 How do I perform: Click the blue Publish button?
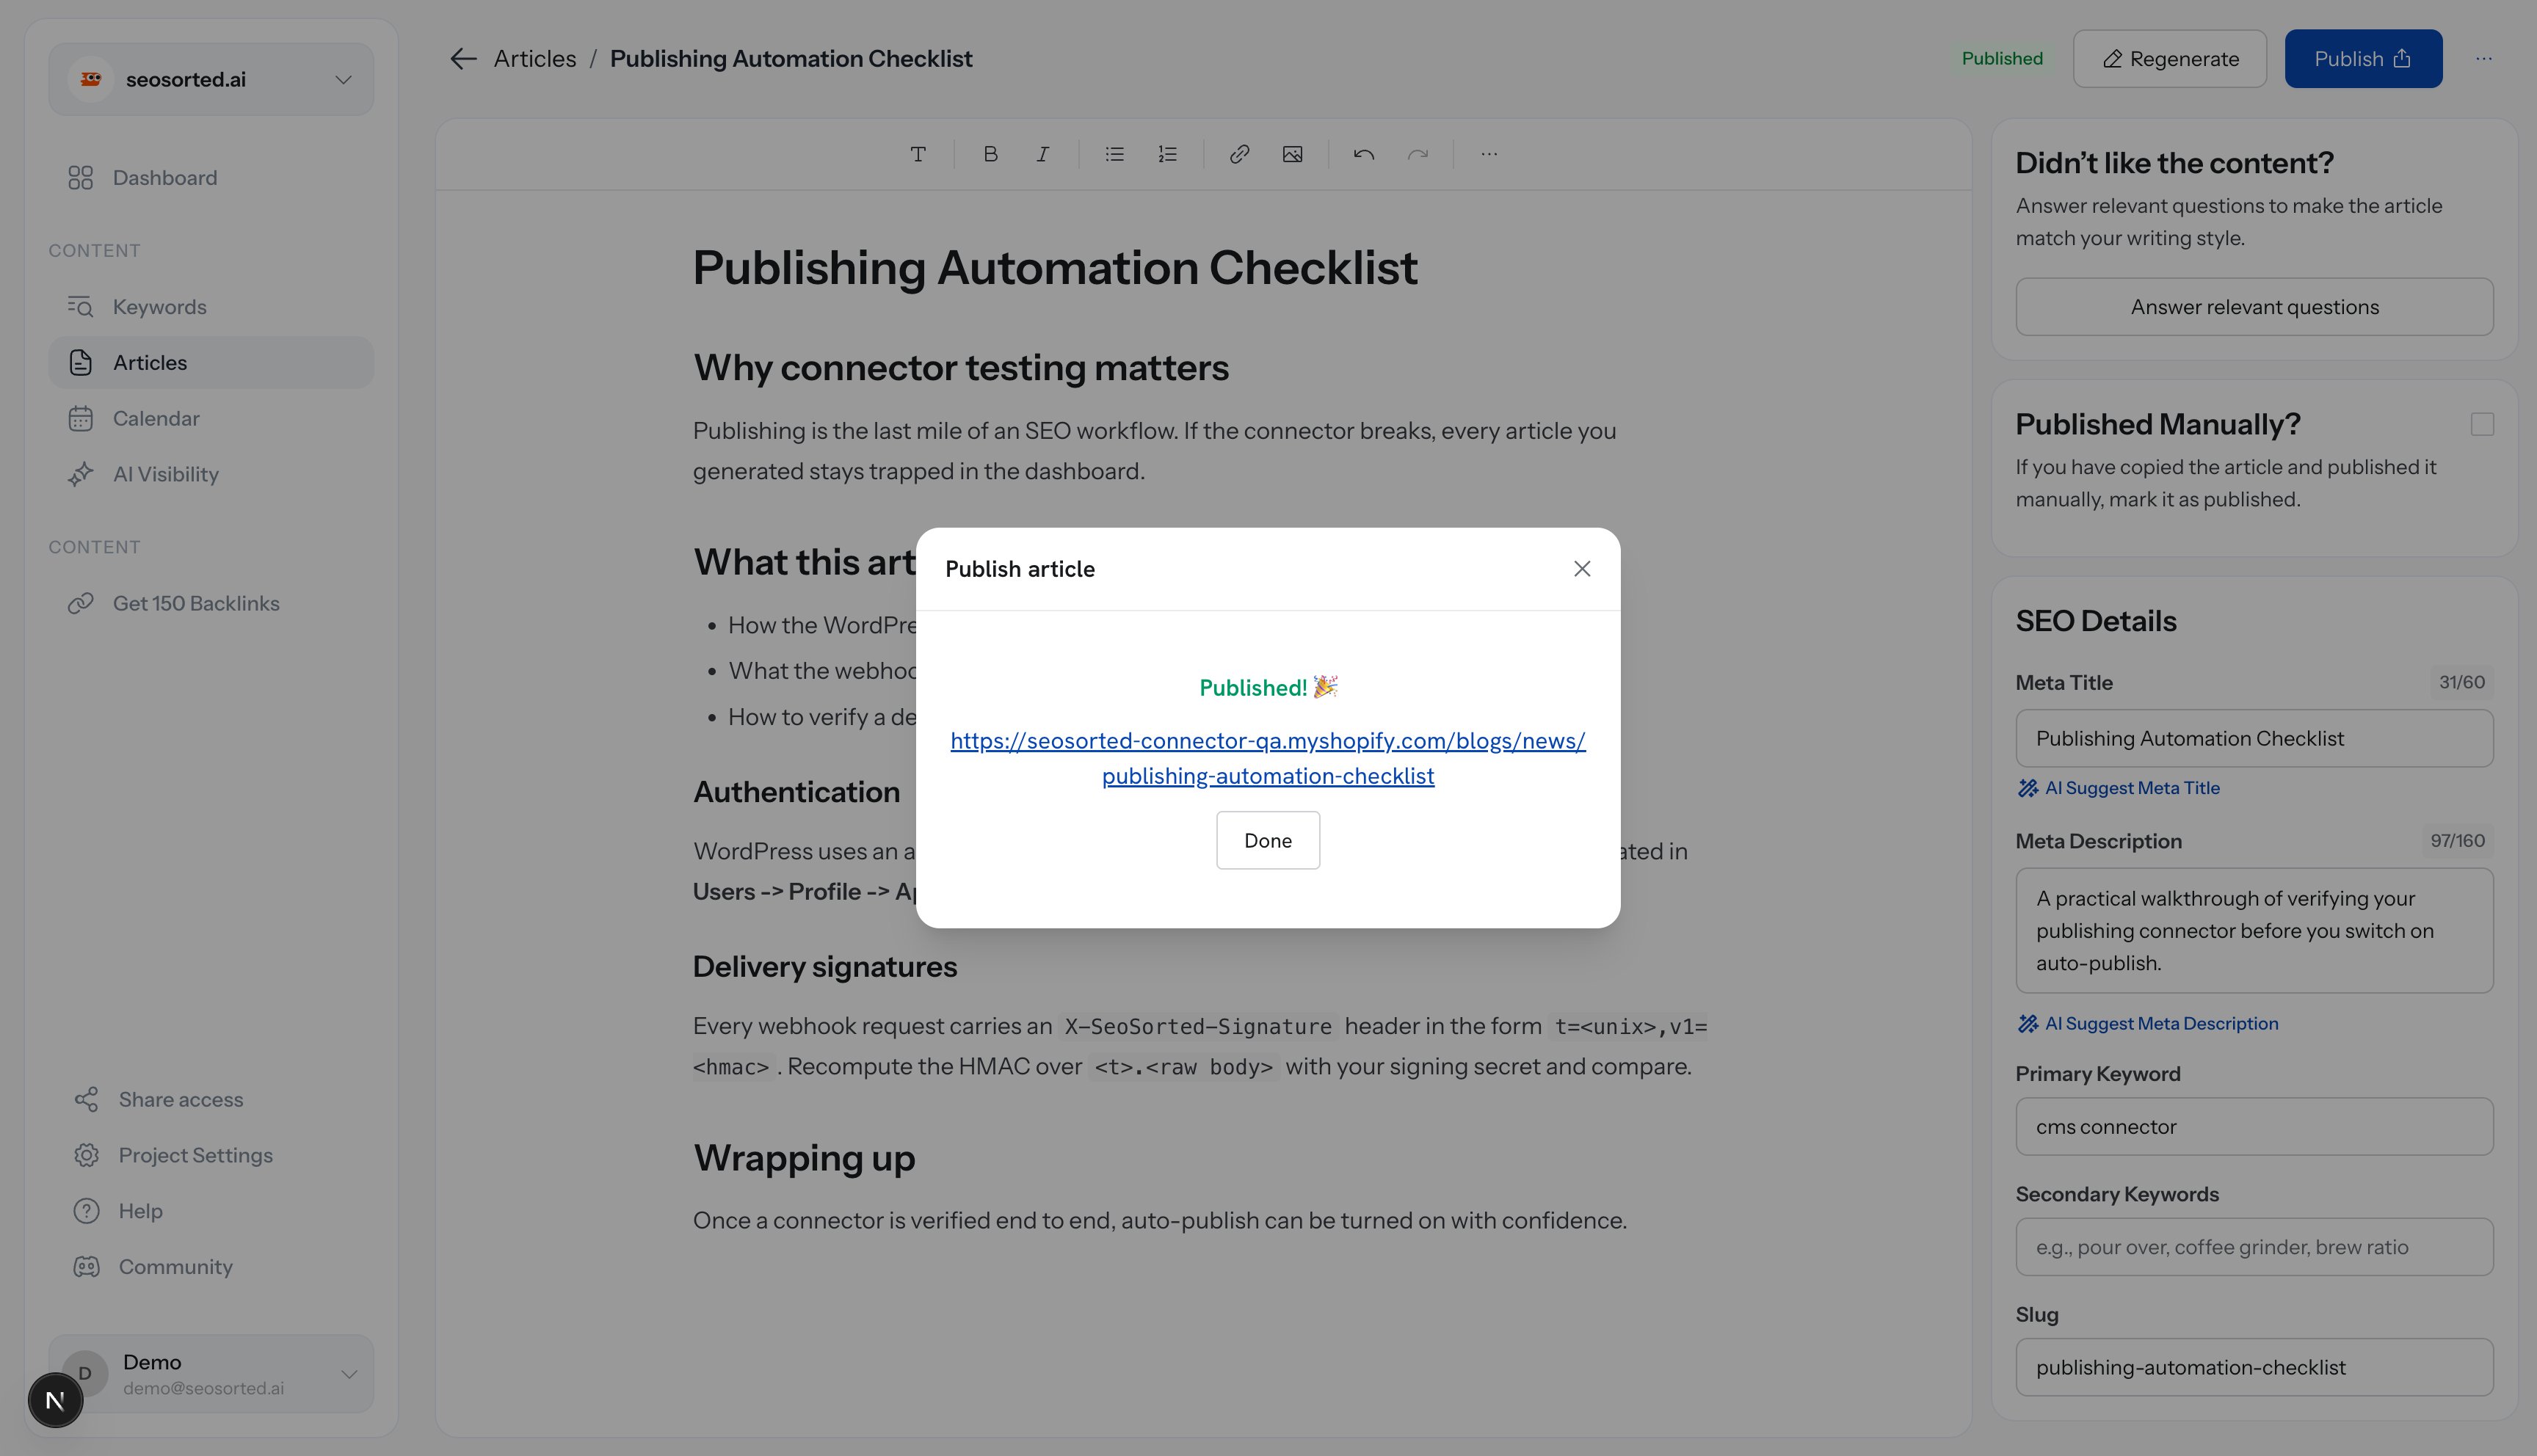click(x=2362, y=59)
